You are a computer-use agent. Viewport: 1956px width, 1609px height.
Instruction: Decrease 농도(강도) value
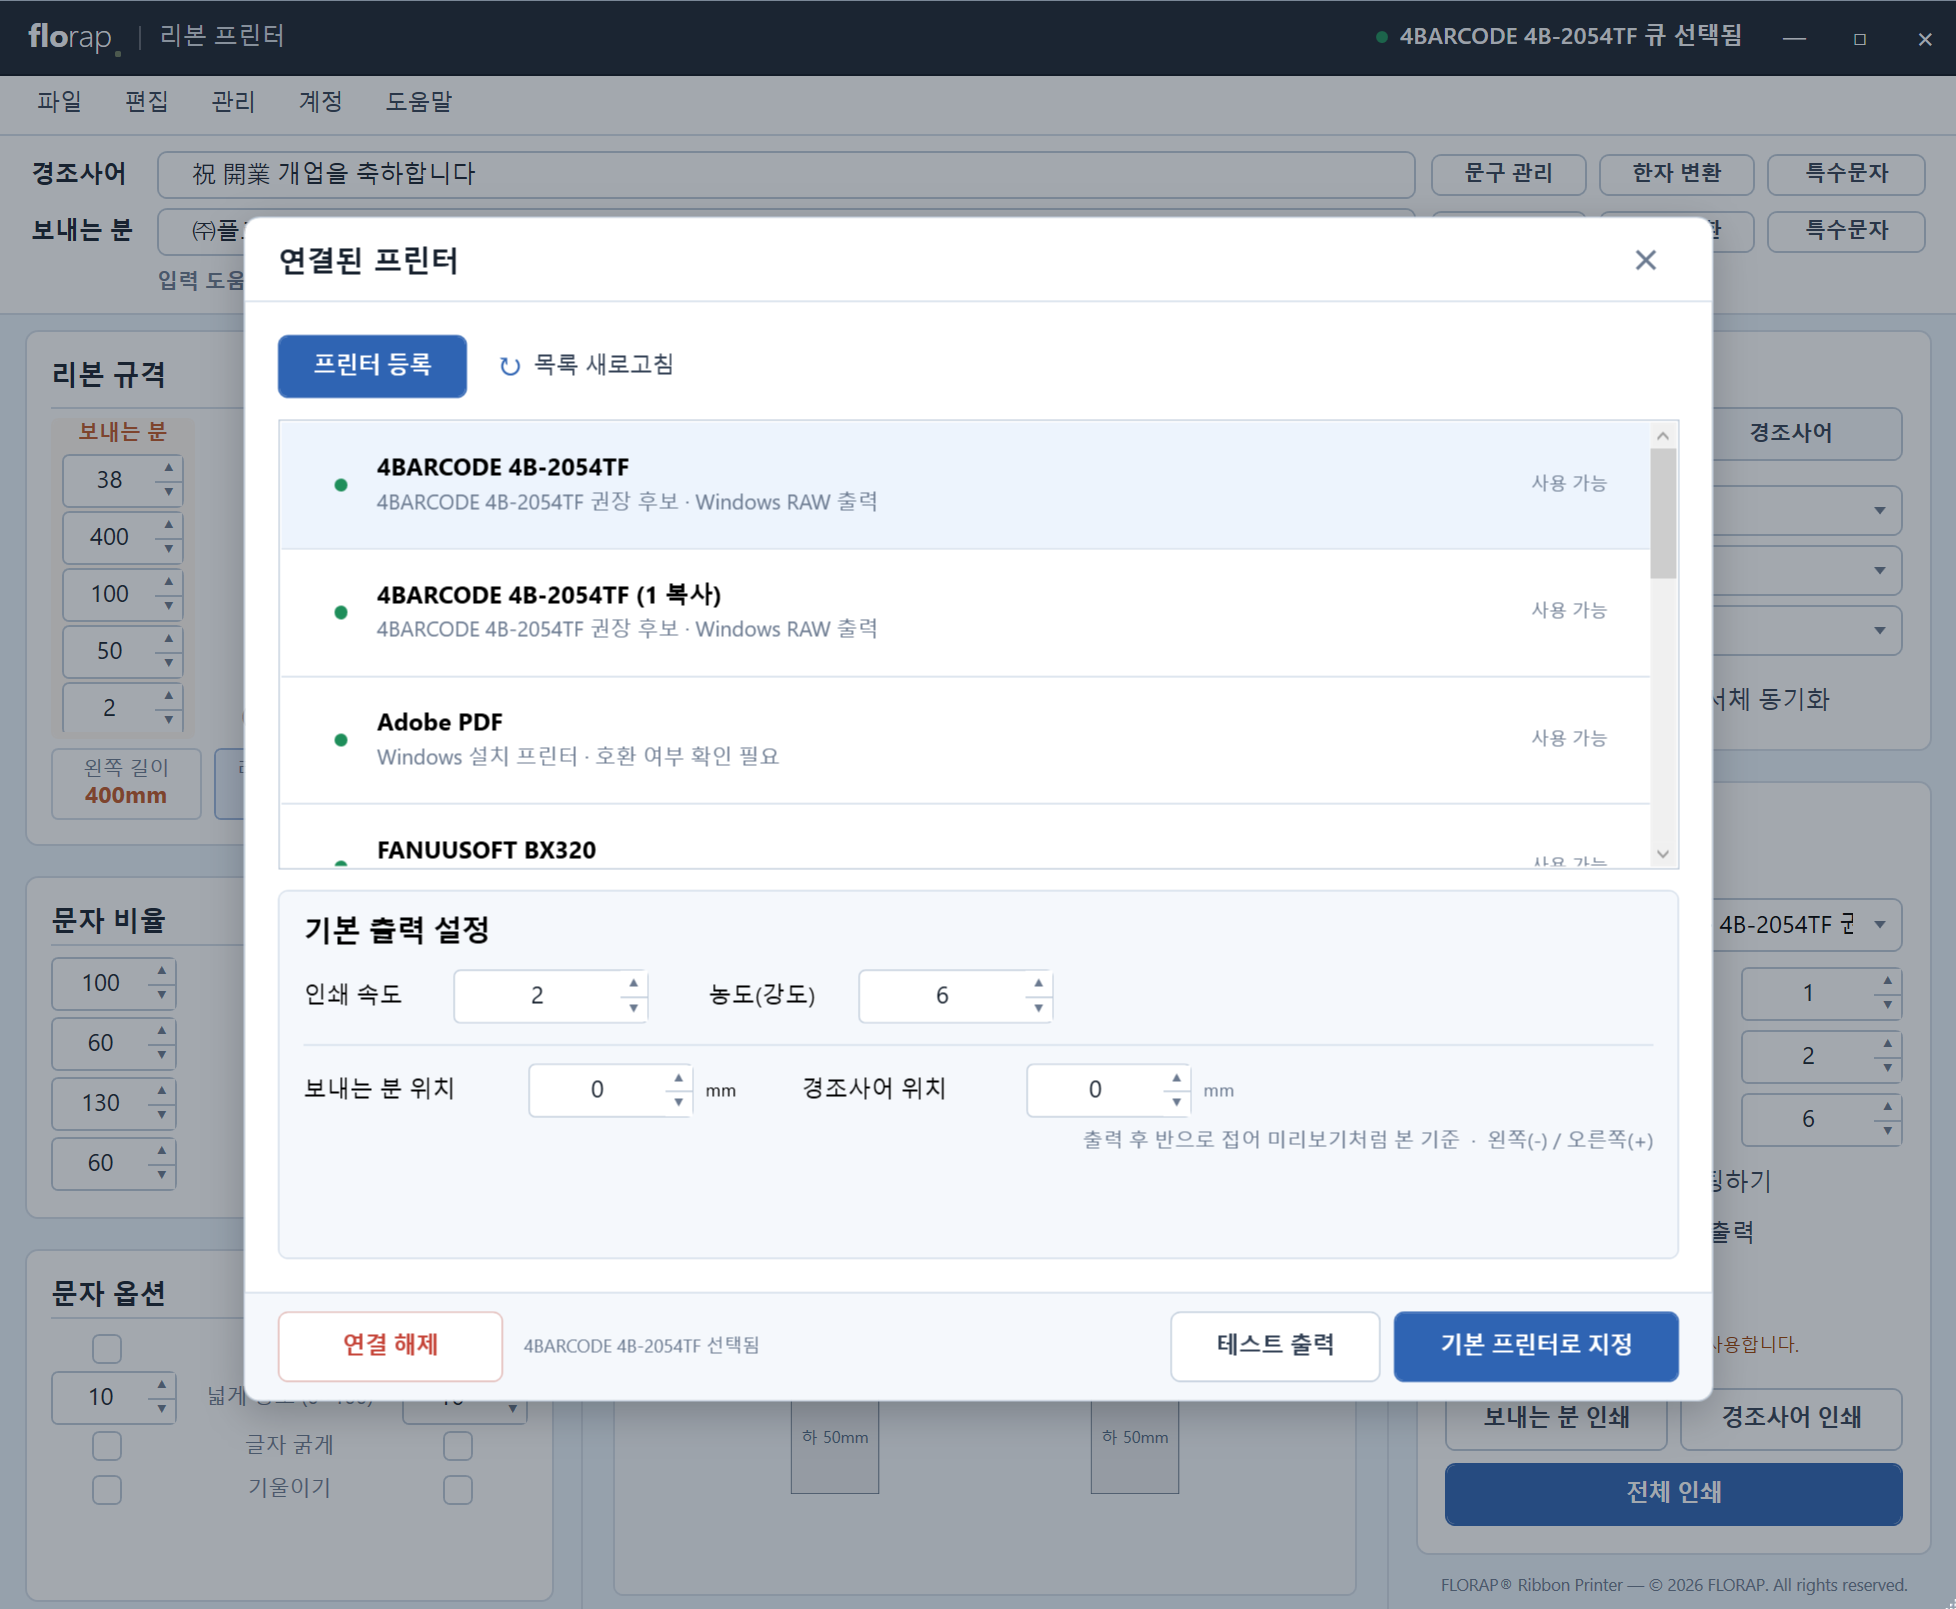click(1039, 1008)
